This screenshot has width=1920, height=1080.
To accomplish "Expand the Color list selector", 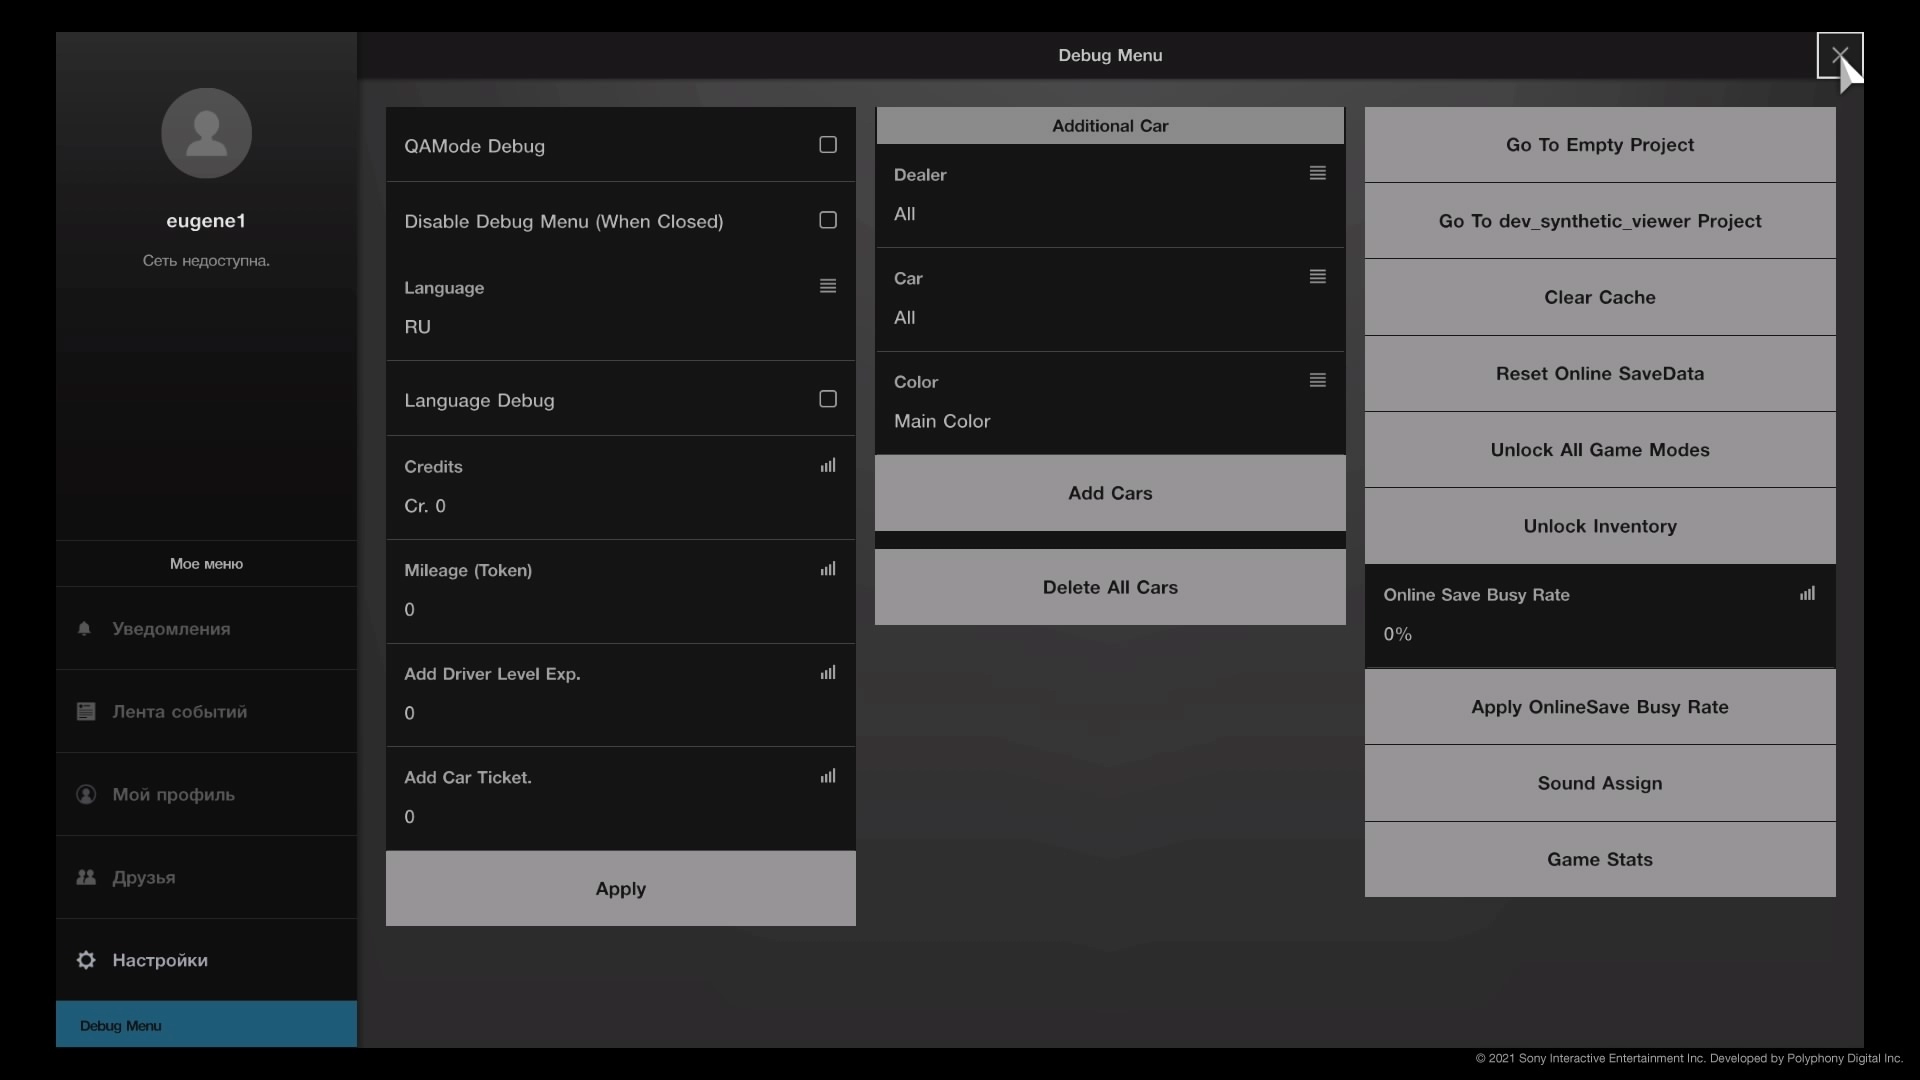I will point(1318,380).
